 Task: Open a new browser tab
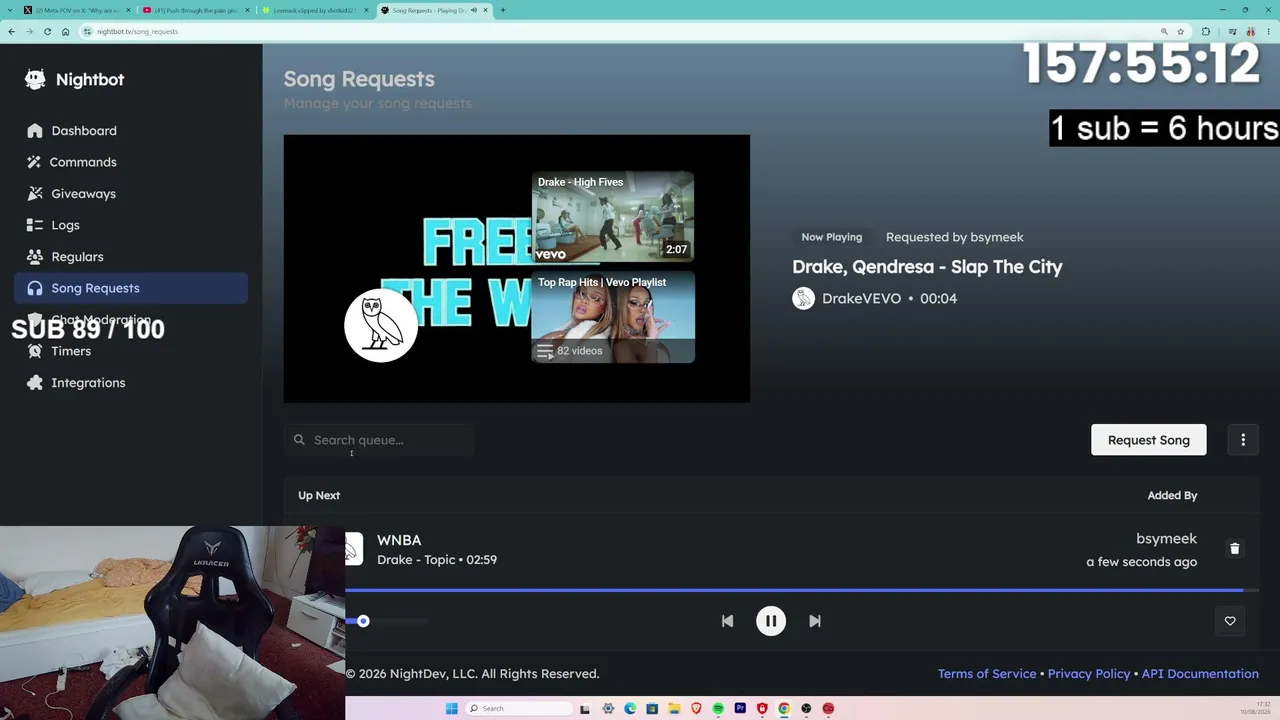tap(502, 10)
